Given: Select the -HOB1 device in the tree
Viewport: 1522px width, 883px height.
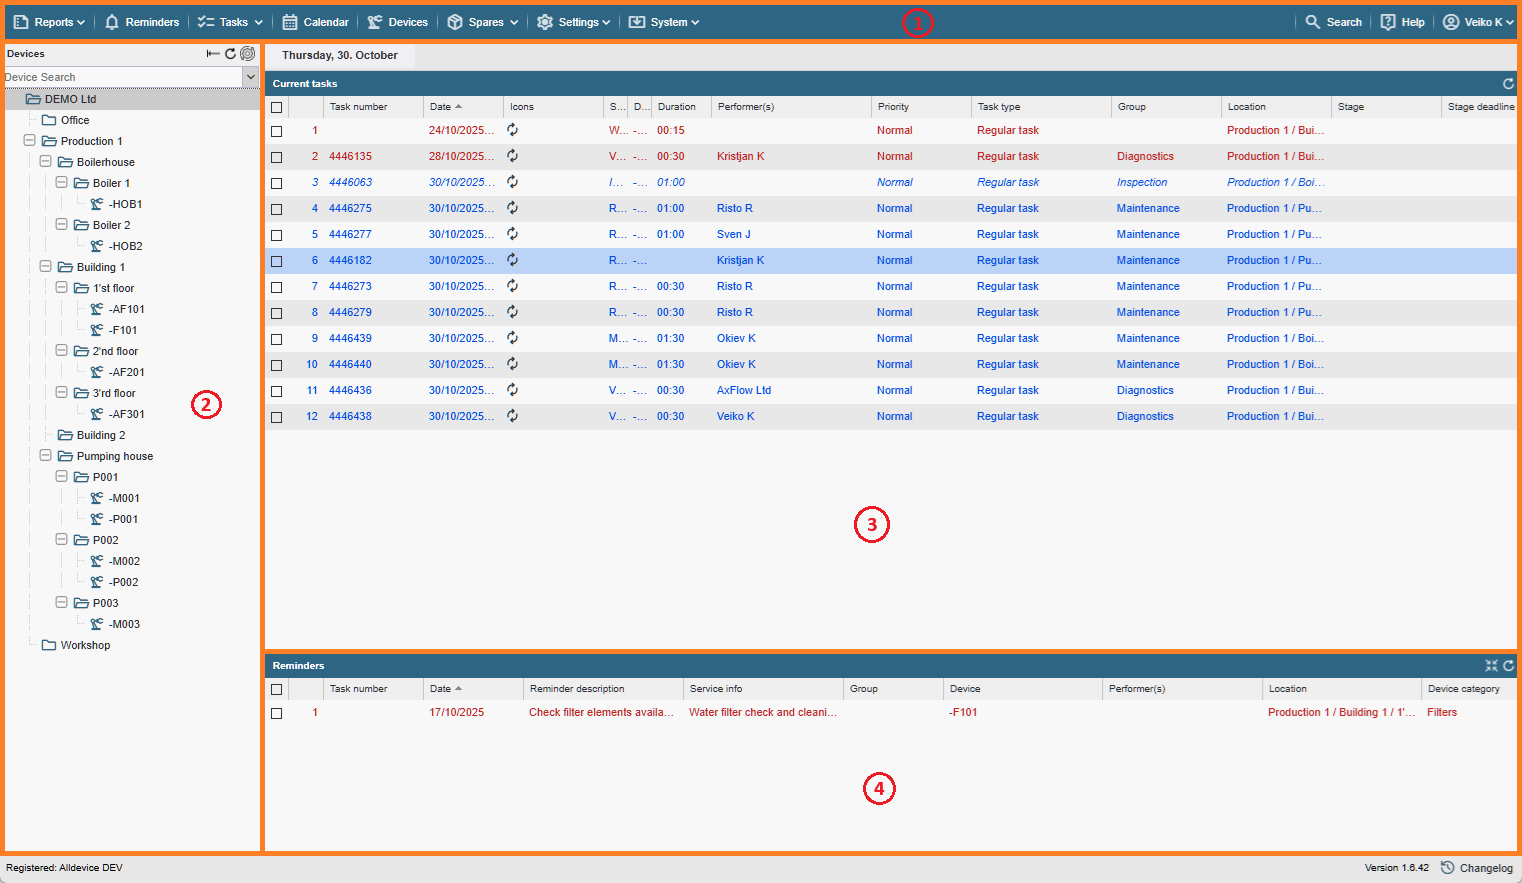Looking at the screenshot, I should (x=125, y=204).
